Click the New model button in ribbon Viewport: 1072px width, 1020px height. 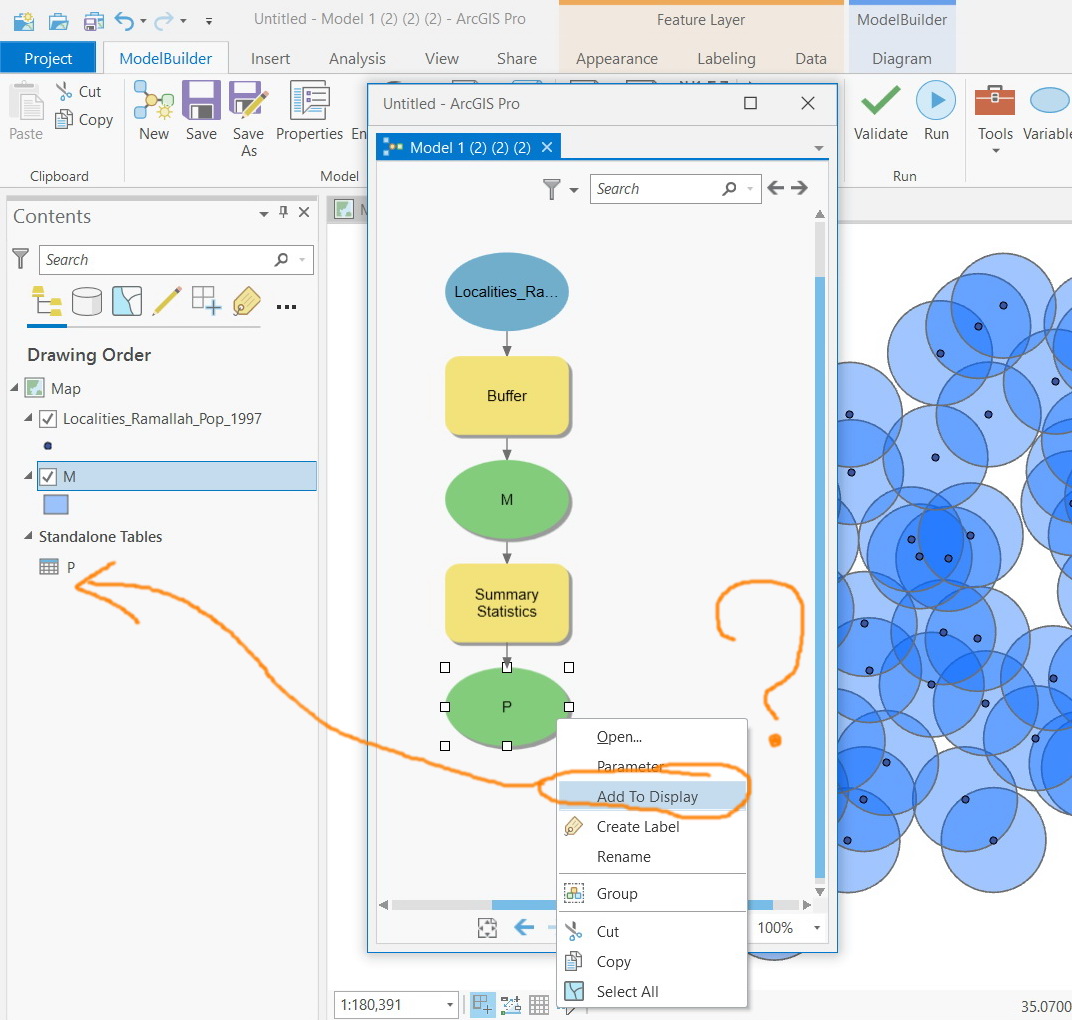(154, 111)
